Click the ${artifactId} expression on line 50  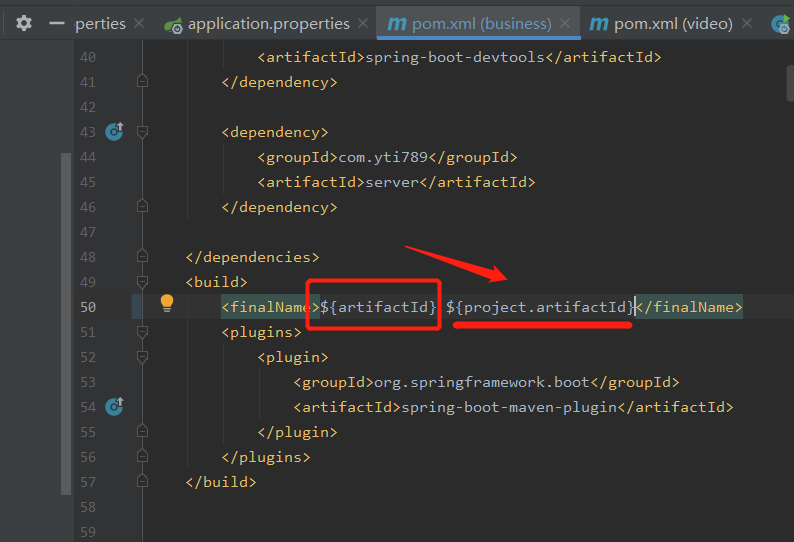pyautogui.click(x=378, y=307)
